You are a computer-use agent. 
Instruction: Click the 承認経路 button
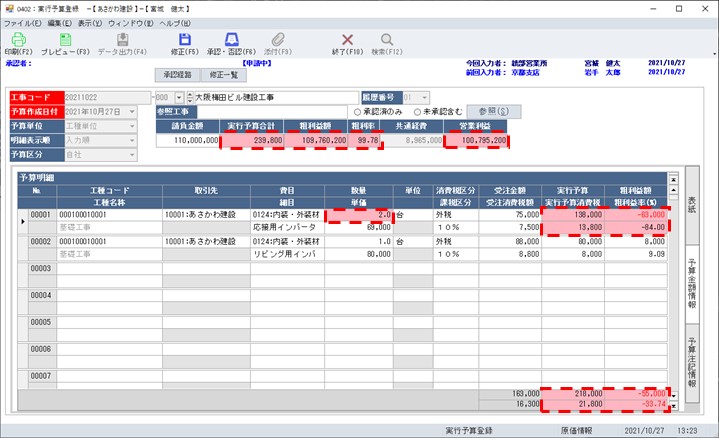(x=177, y=75)
